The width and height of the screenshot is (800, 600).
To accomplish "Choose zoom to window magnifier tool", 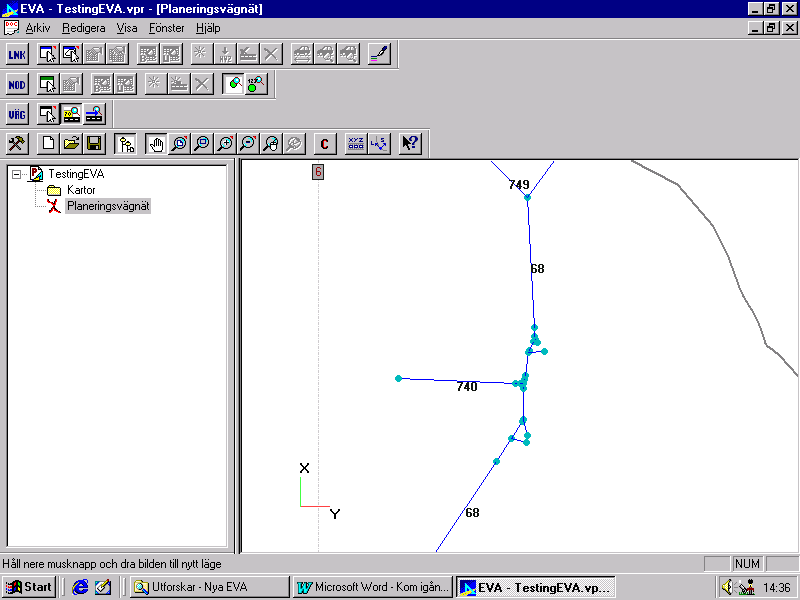I will [x=179, y=144].
